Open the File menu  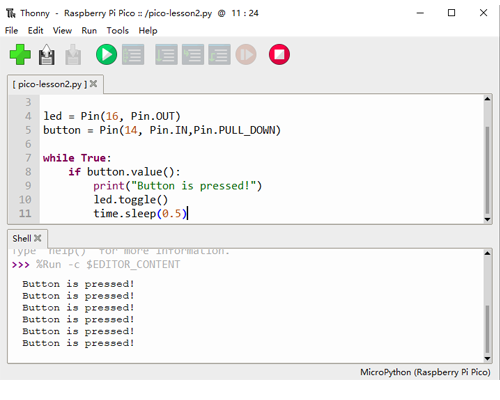pos(11,31)
